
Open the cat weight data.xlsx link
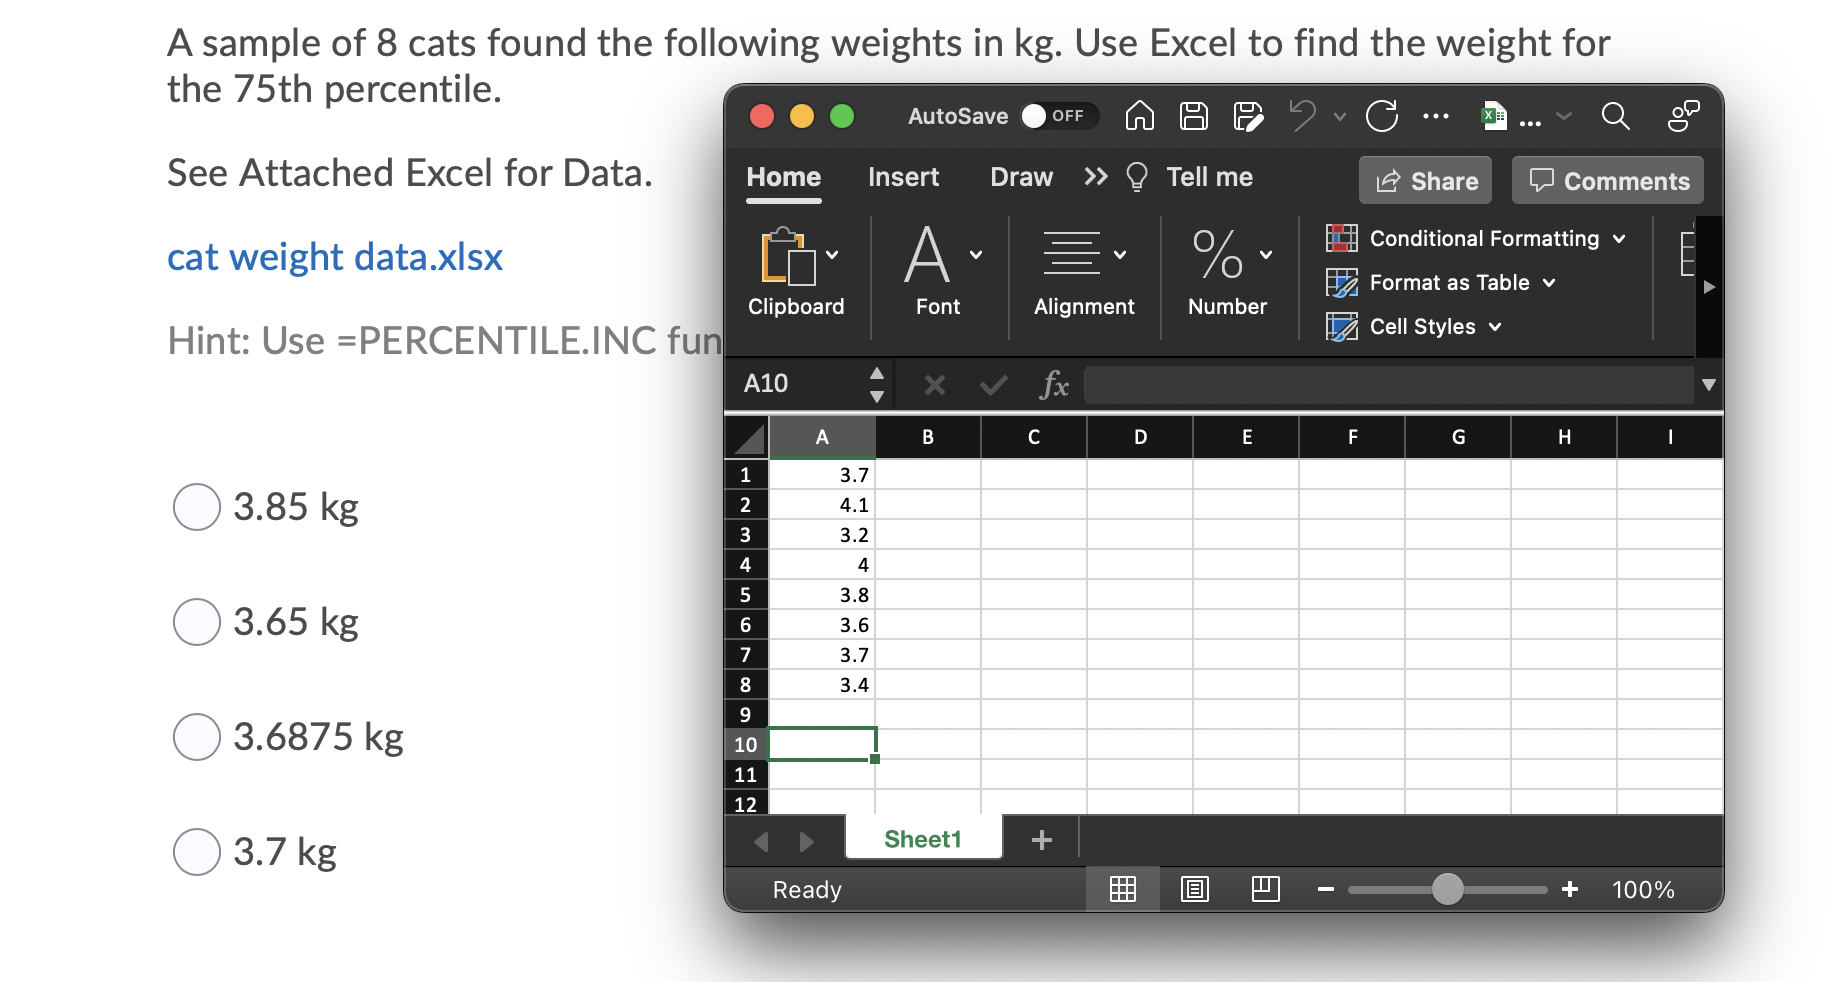[334, 257]
